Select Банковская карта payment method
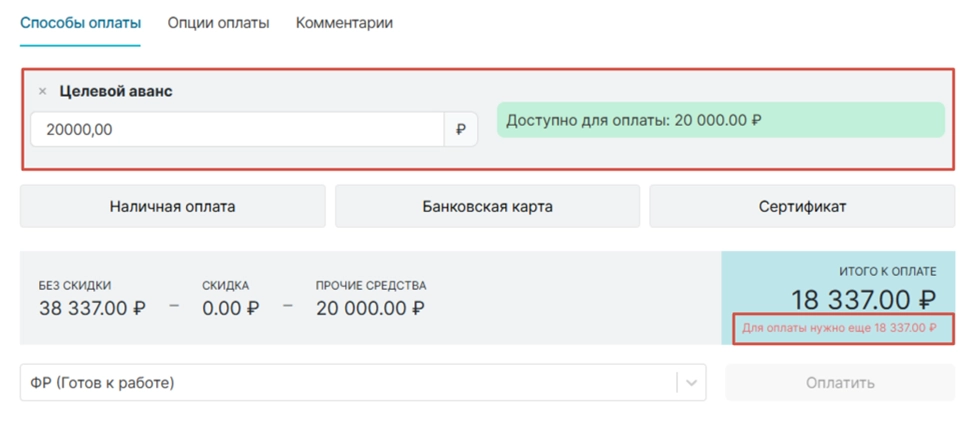The height and width of the screenshot is (422, 973). tap(487, 207)
